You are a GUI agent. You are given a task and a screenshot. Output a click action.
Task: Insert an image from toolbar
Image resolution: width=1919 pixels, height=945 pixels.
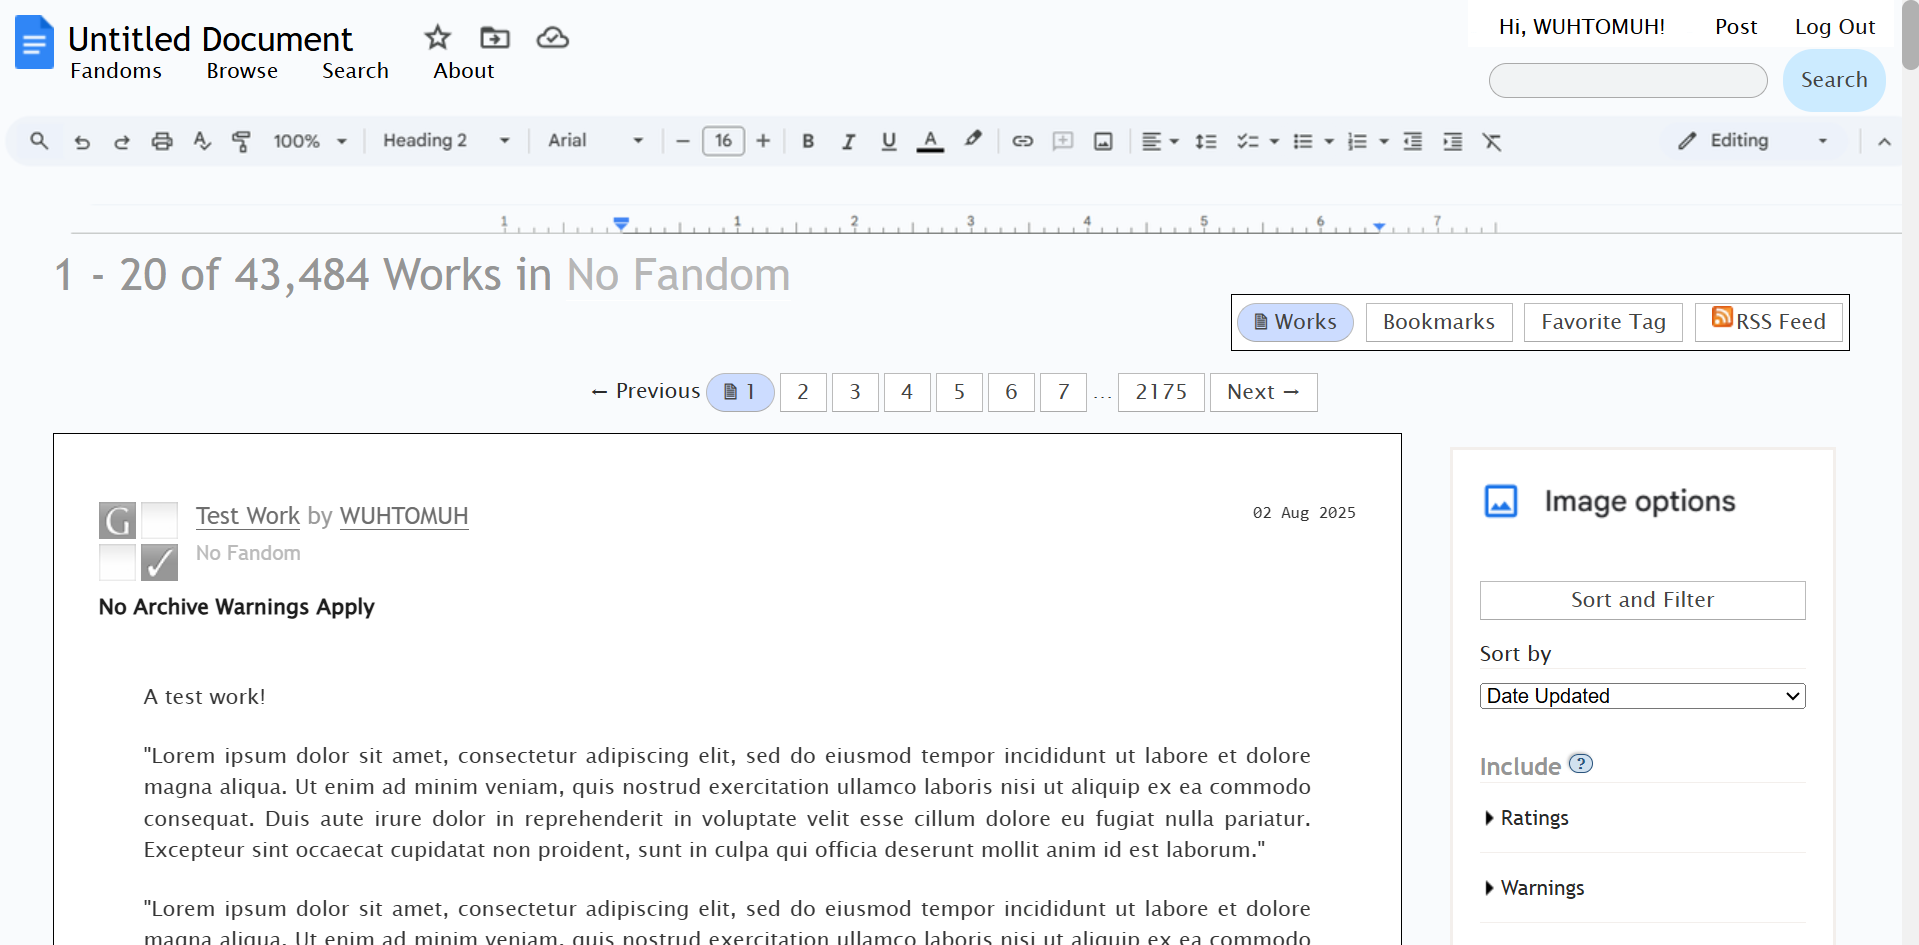tap(1103, 141)
